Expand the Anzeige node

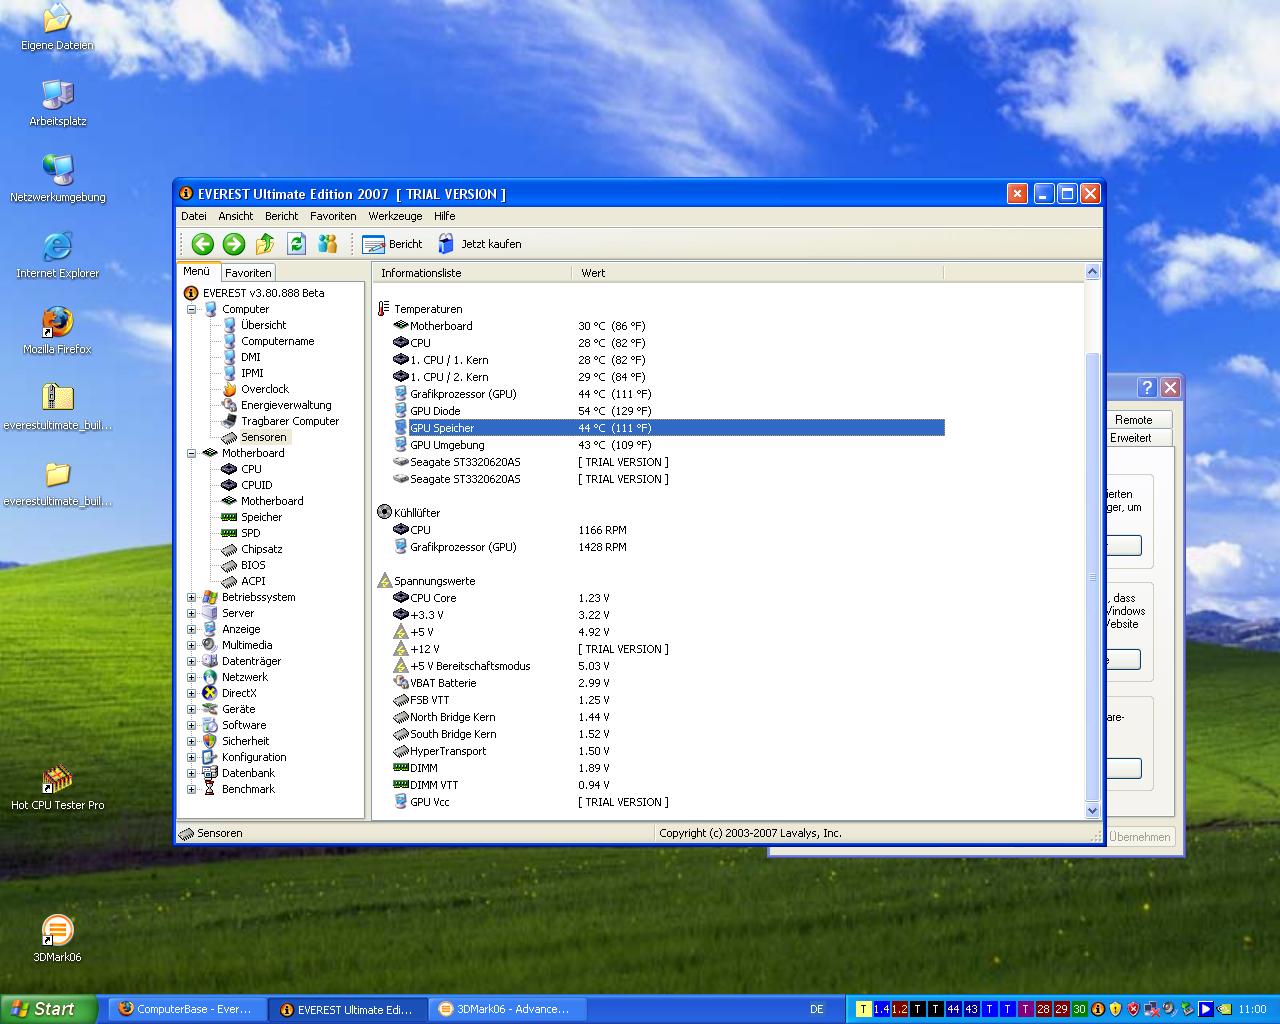(192, 629)
